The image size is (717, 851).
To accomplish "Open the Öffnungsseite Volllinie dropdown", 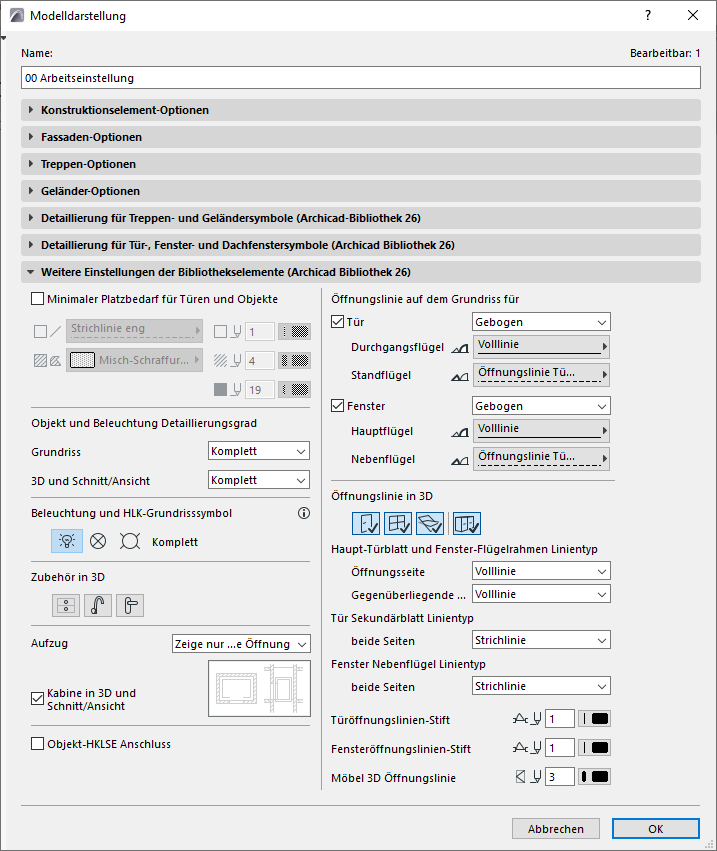I will click(x=541, y=571).
